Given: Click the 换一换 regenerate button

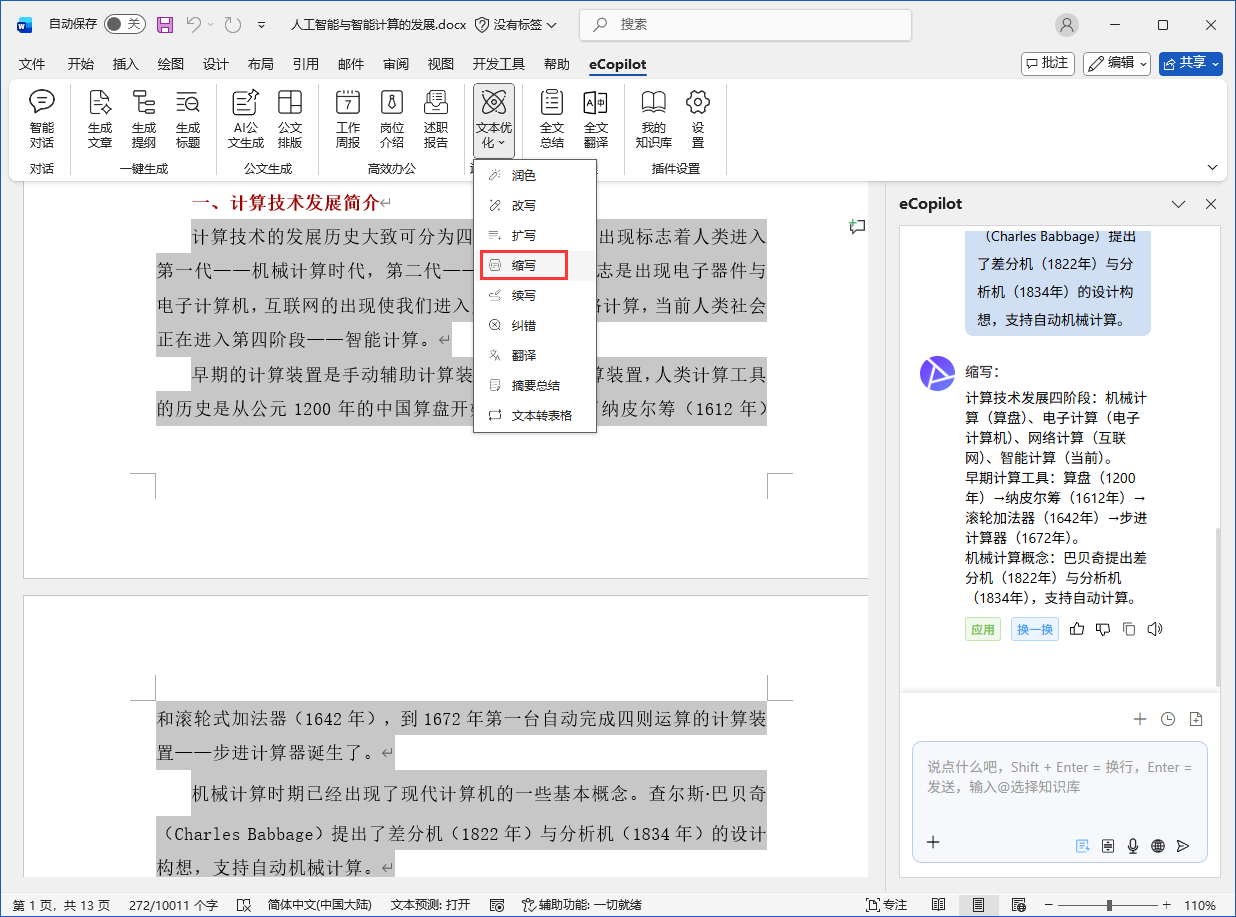Looking at the screenshot, I should [1034, 629].
